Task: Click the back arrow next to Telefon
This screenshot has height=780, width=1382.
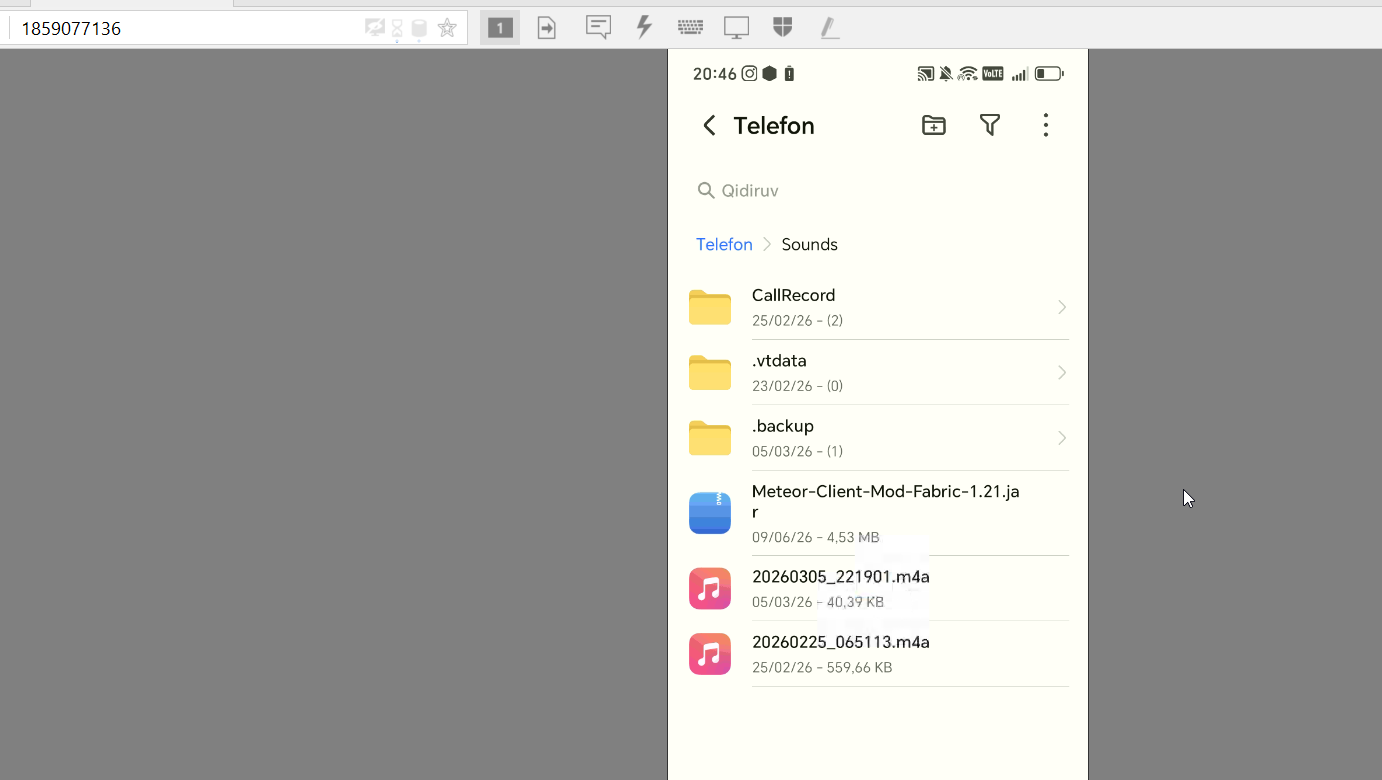Action: [x=709, y=125]
